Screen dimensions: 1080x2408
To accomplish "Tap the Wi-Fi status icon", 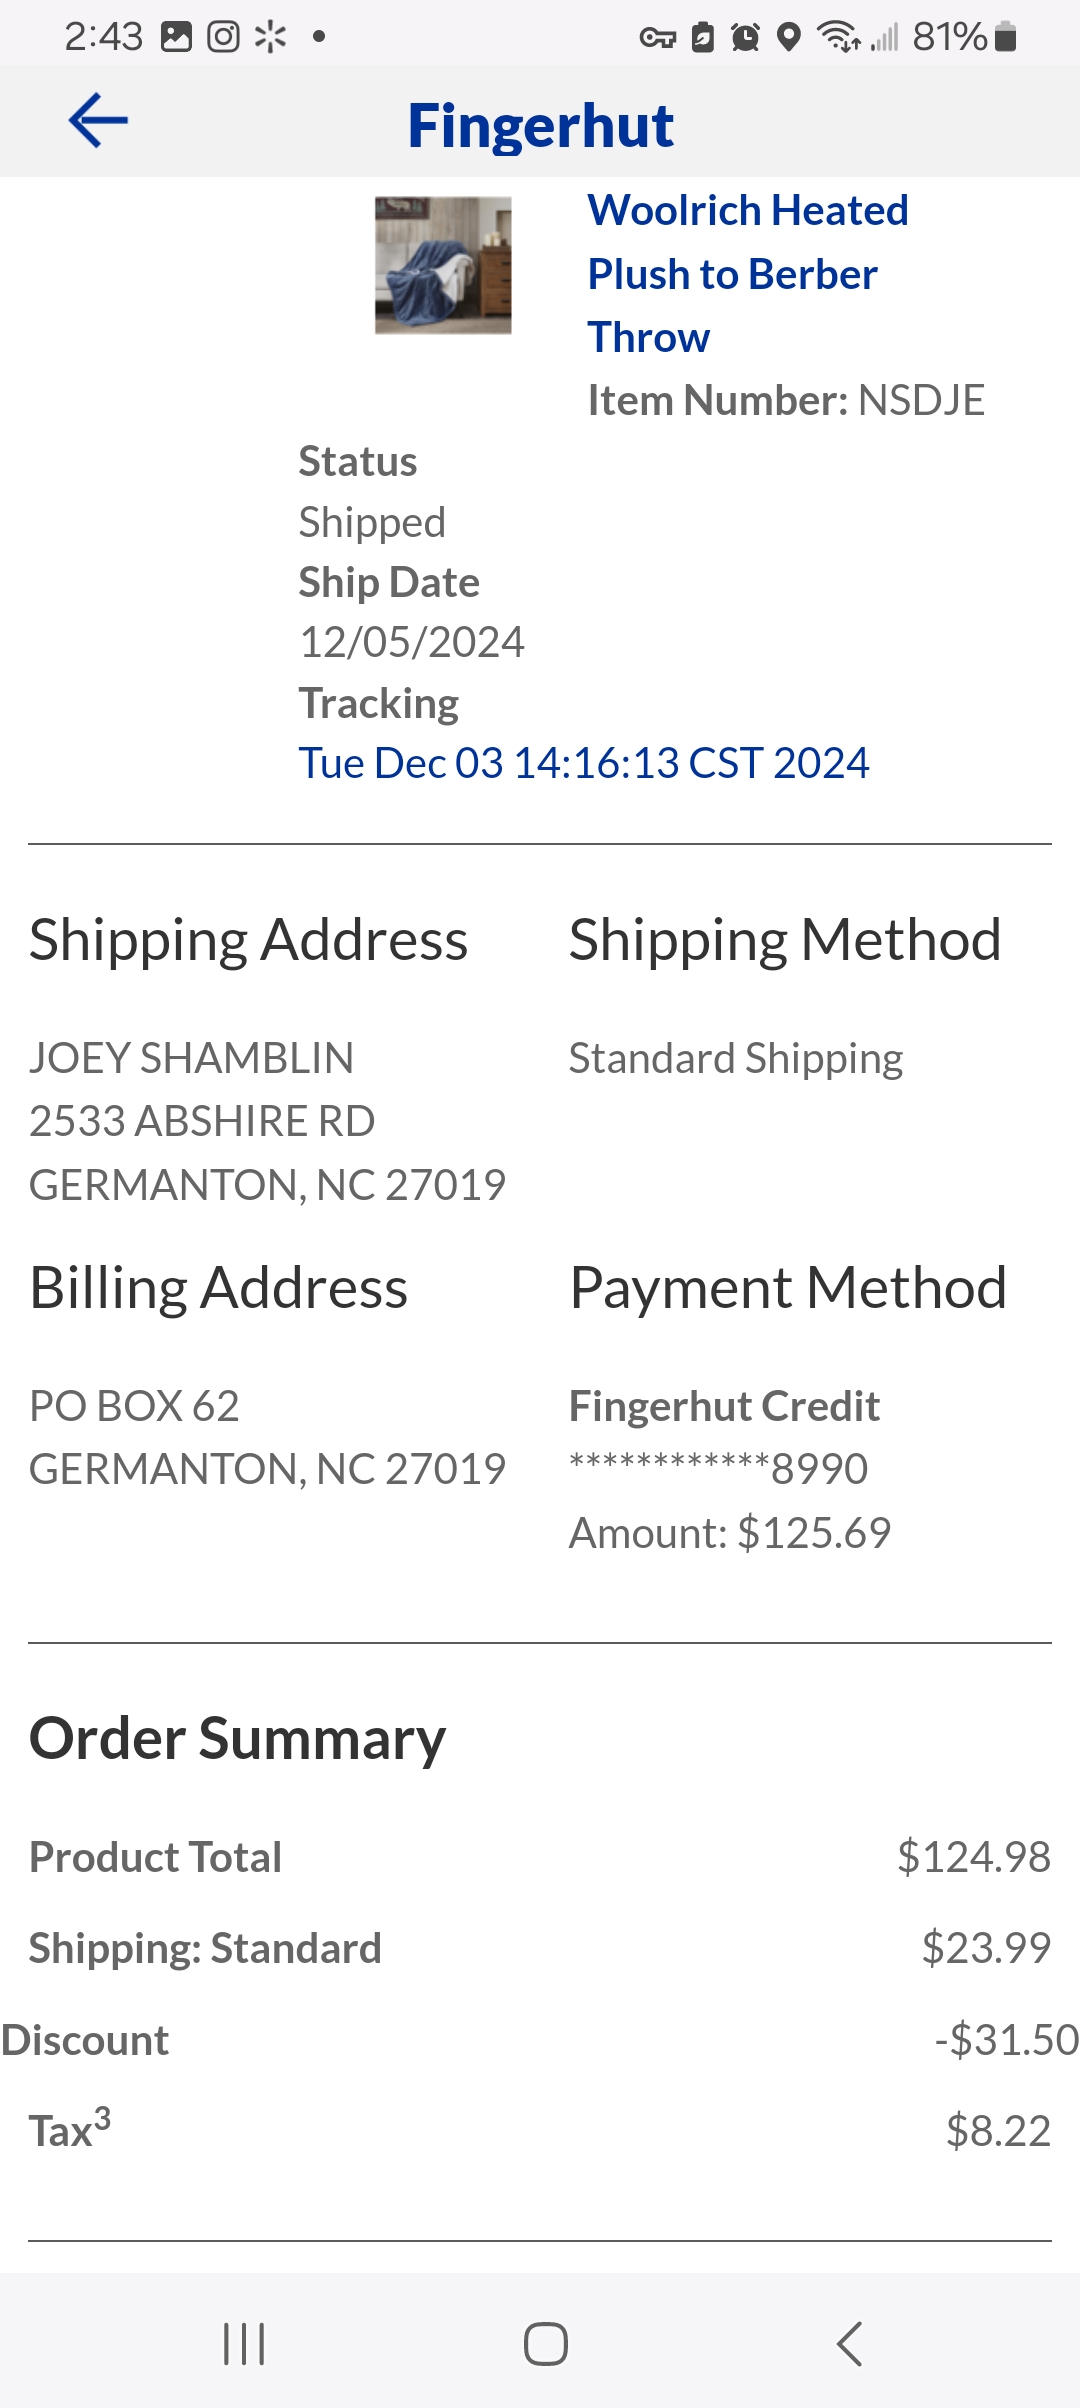I will [x=839, y=37].
